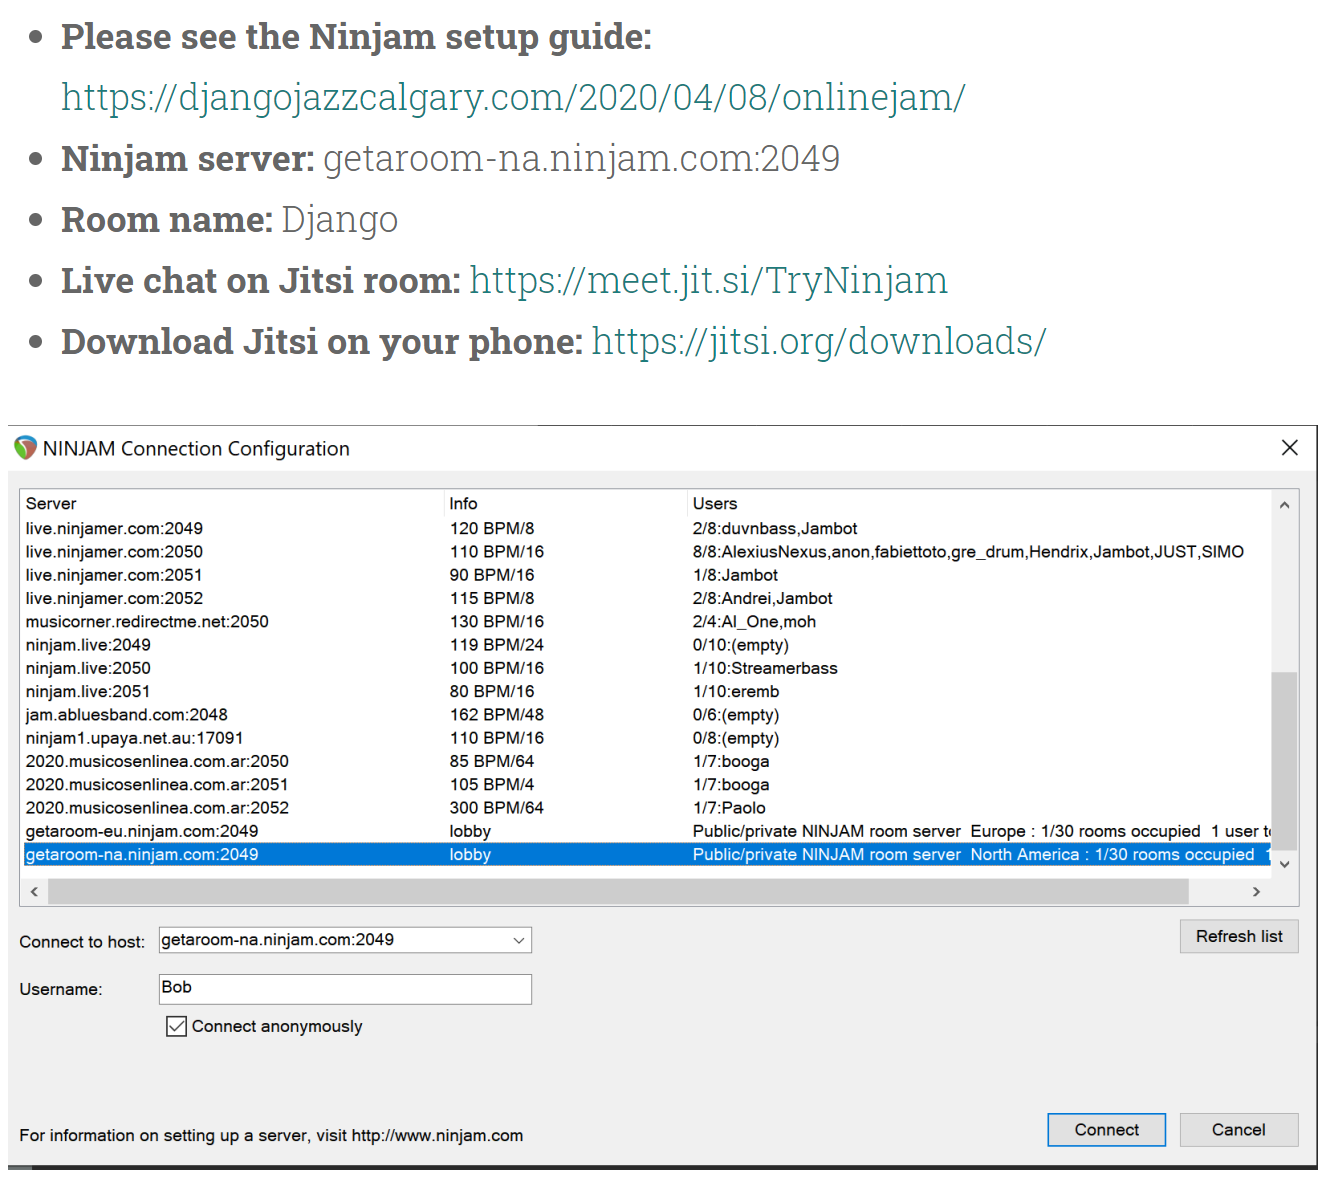Open the meet.jit.si/TryNinjam link
Image resolution: width=1335 pixels, height=1183 pixels.
tap(708, 280)
